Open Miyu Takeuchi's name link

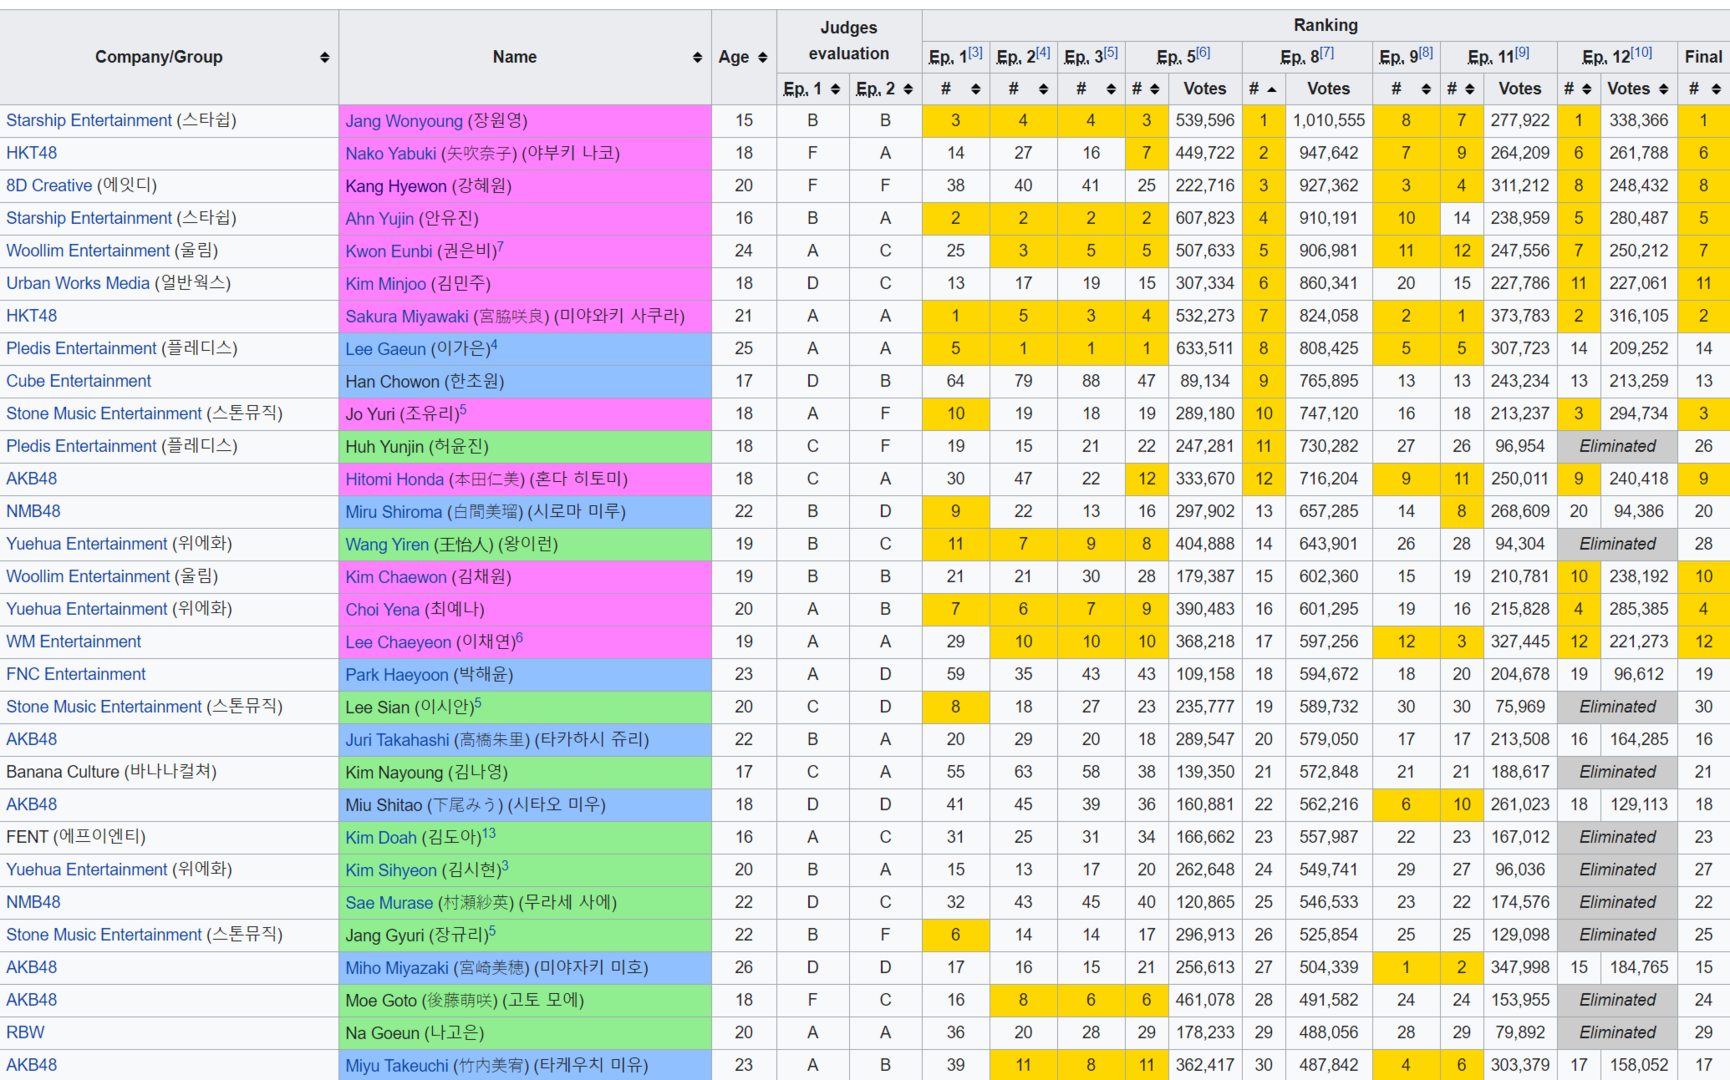(x=397, y=1065)
